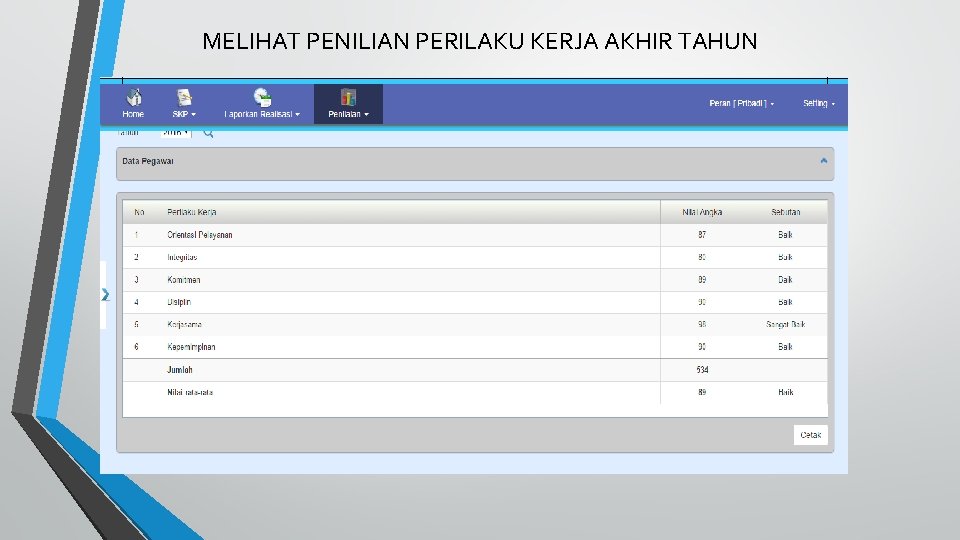
Task: Click the Home house icon
Action: [133, 97]
